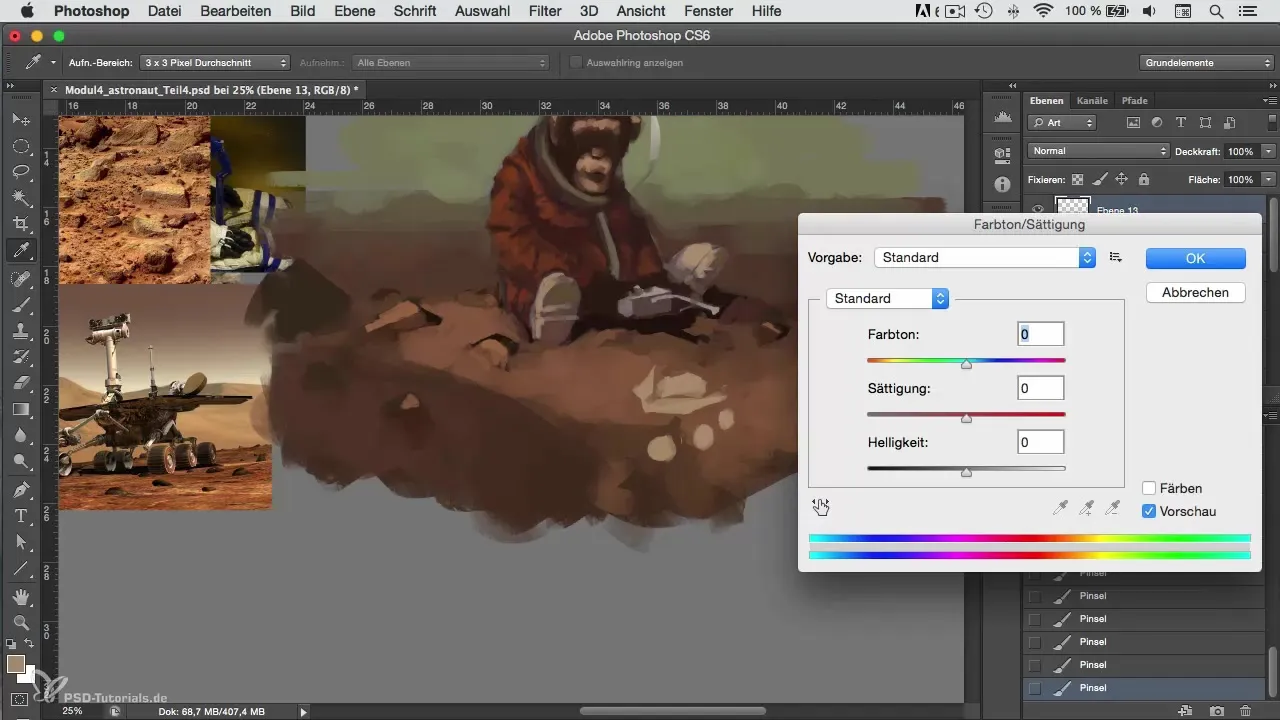Open the Ebene menu
The height and width of the screenshot is (720, 1280).
pyautogui.click(x=354, y=11)
